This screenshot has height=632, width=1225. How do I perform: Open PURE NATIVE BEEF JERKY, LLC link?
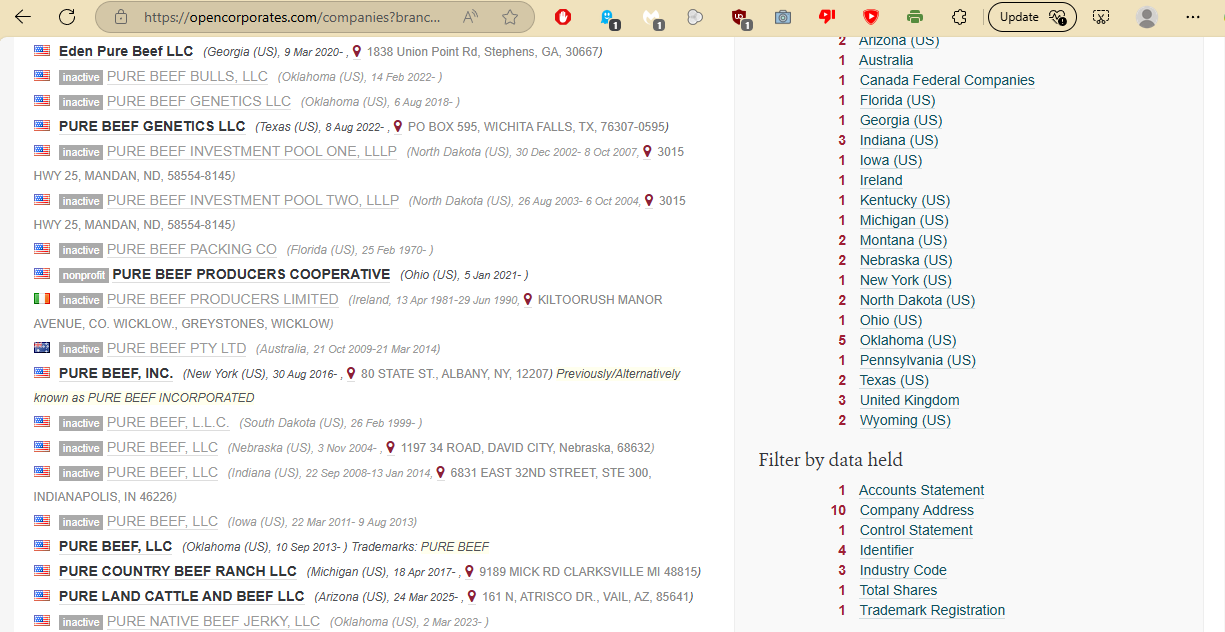(213, 621)
